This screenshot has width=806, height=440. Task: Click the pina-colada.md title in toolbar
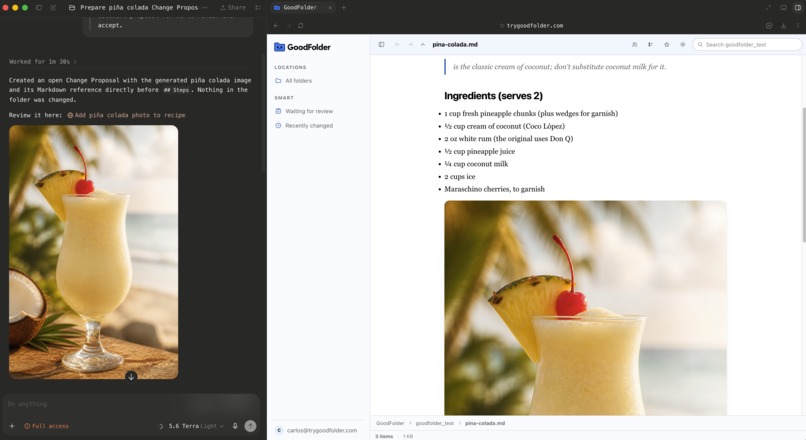click(x=455, y=45)
